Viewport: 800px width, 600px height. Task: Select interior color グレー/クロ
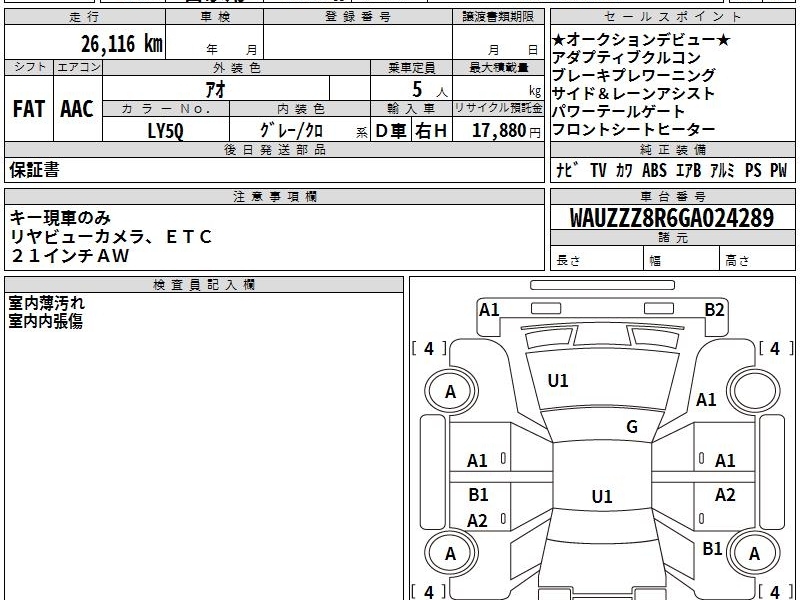tap(291, 131)
